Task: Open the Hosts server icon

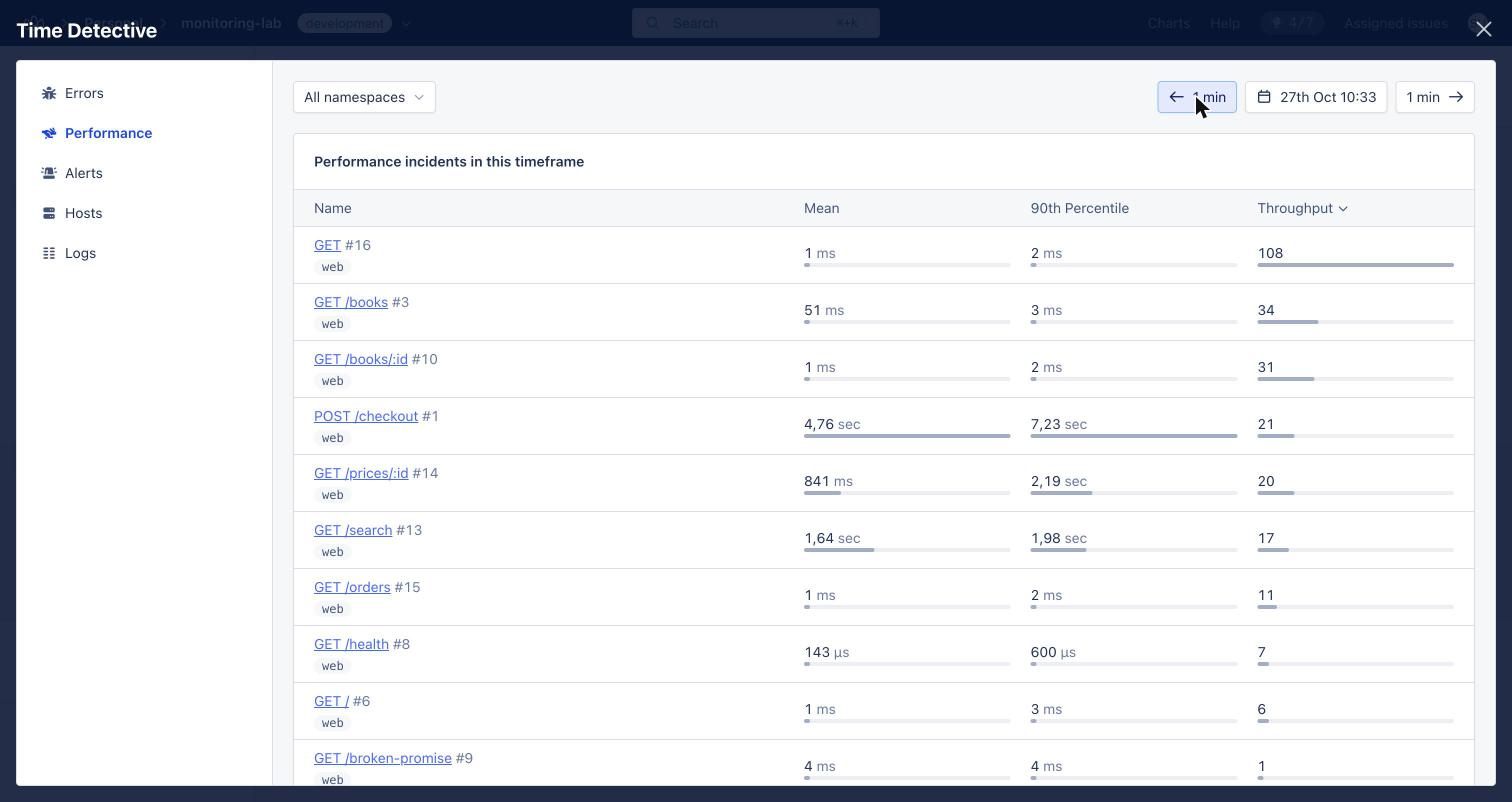Action: tap(49, 213)
